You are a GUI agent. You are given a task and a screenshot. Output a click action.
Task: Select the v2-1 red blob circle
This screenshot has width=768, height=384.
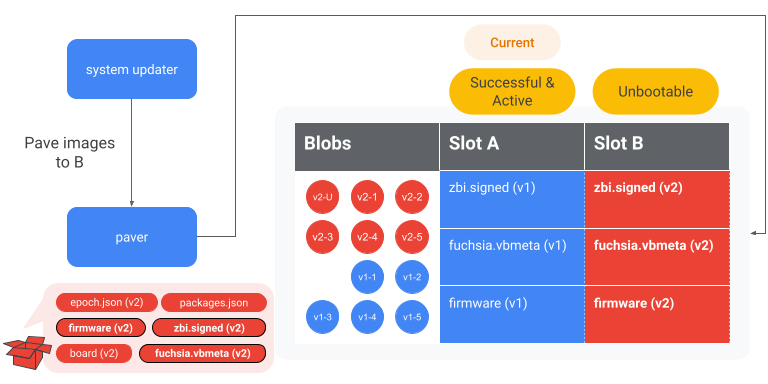click(x=367, y=197)
